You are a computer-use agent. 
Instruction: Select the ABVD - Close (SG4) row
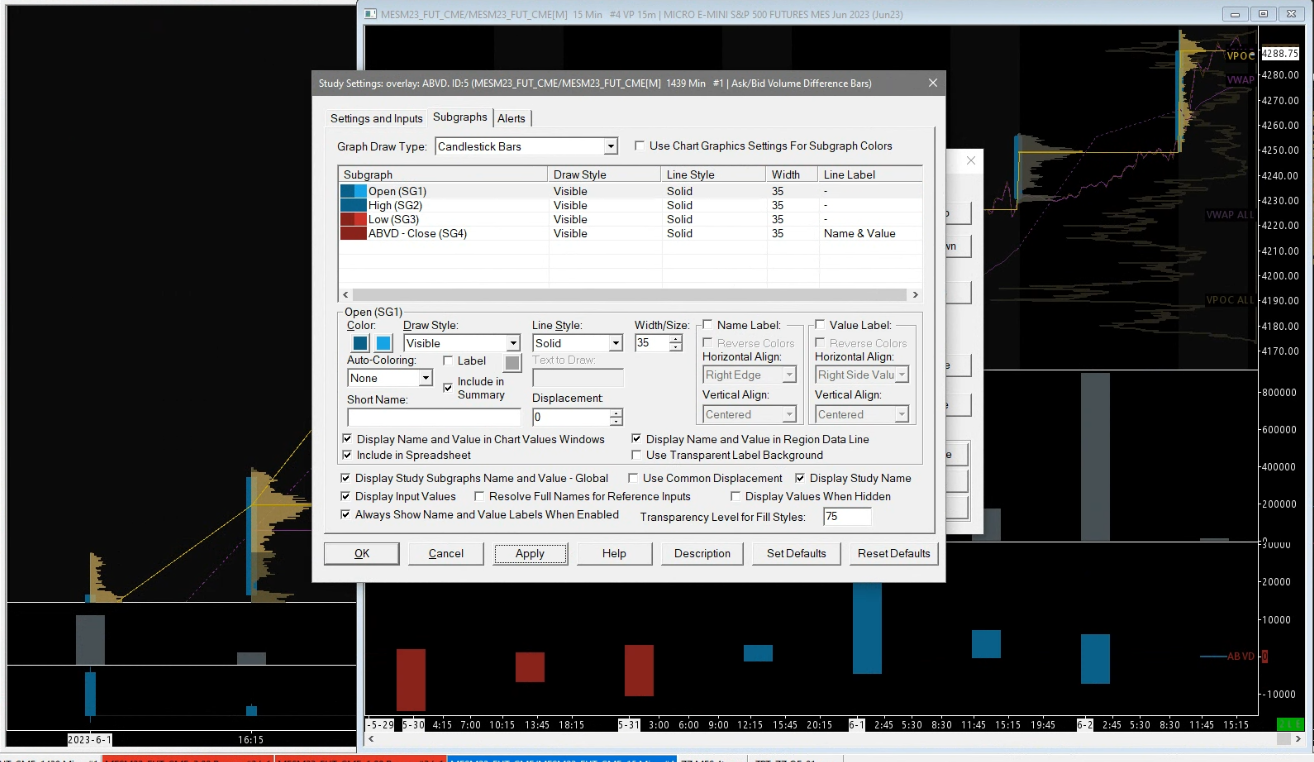click(630, 233)
